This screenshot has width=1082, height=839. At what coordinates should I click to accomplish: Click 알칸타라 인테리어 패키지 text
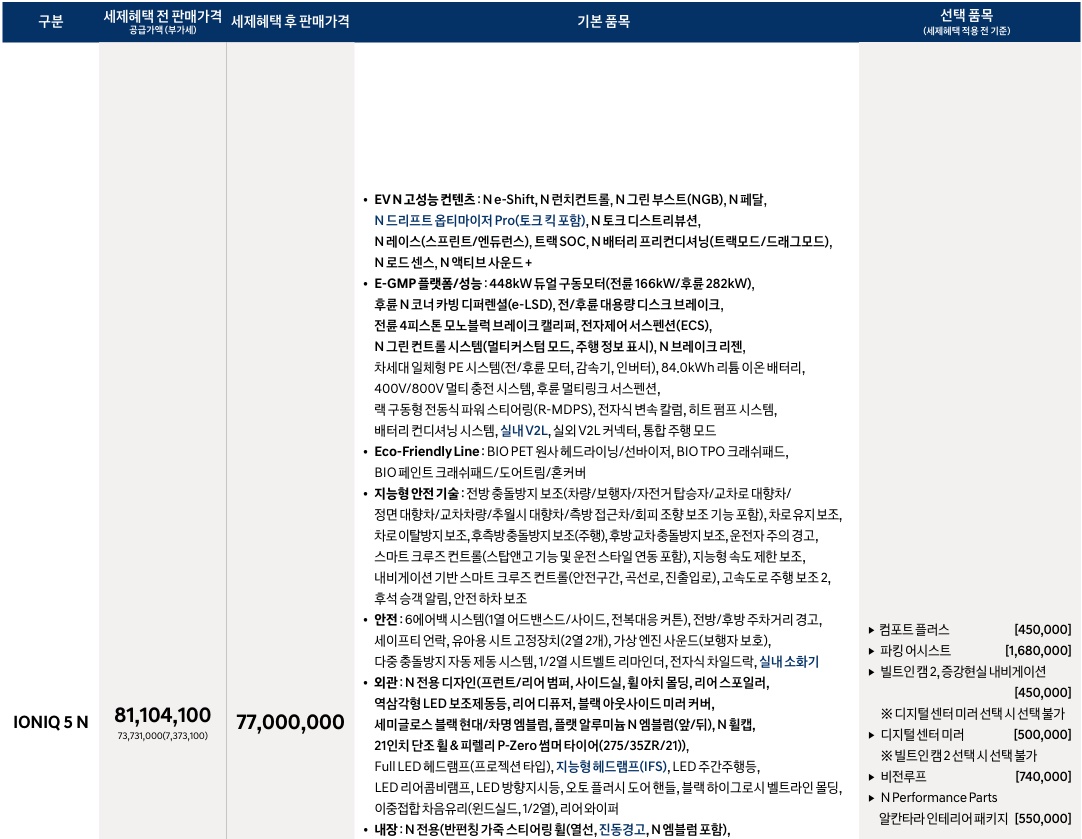click(943, 819)
